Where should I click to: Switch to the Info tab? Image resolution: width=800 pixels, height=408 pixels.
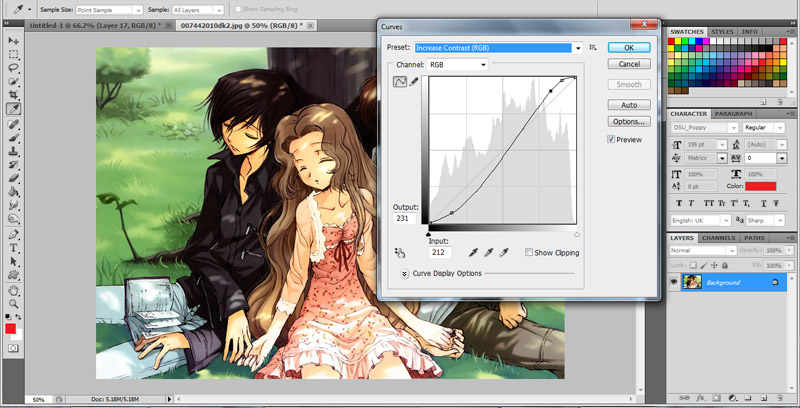pyautogui.click(x=749, y=32)
